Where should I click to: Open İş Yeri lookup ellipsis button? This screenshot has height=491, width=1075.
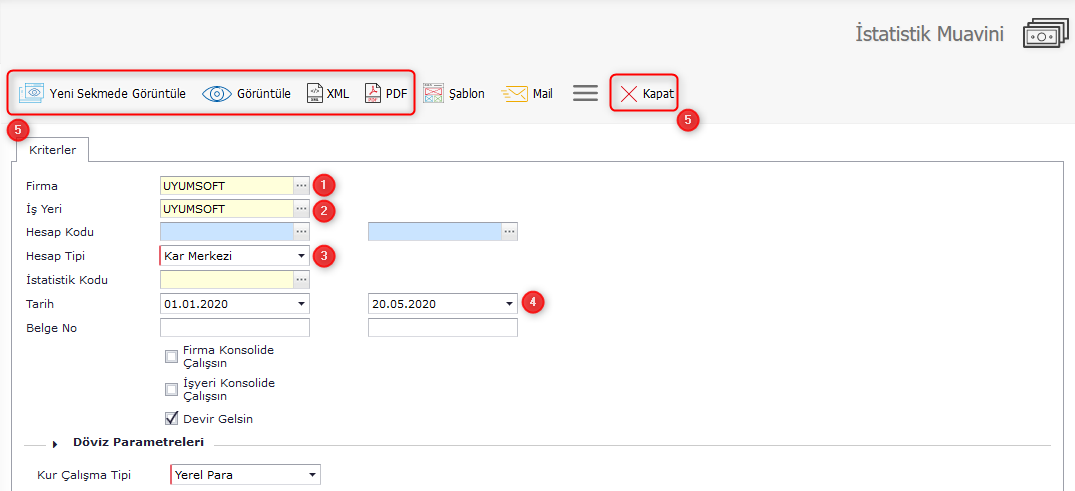(x=301, y=208)
